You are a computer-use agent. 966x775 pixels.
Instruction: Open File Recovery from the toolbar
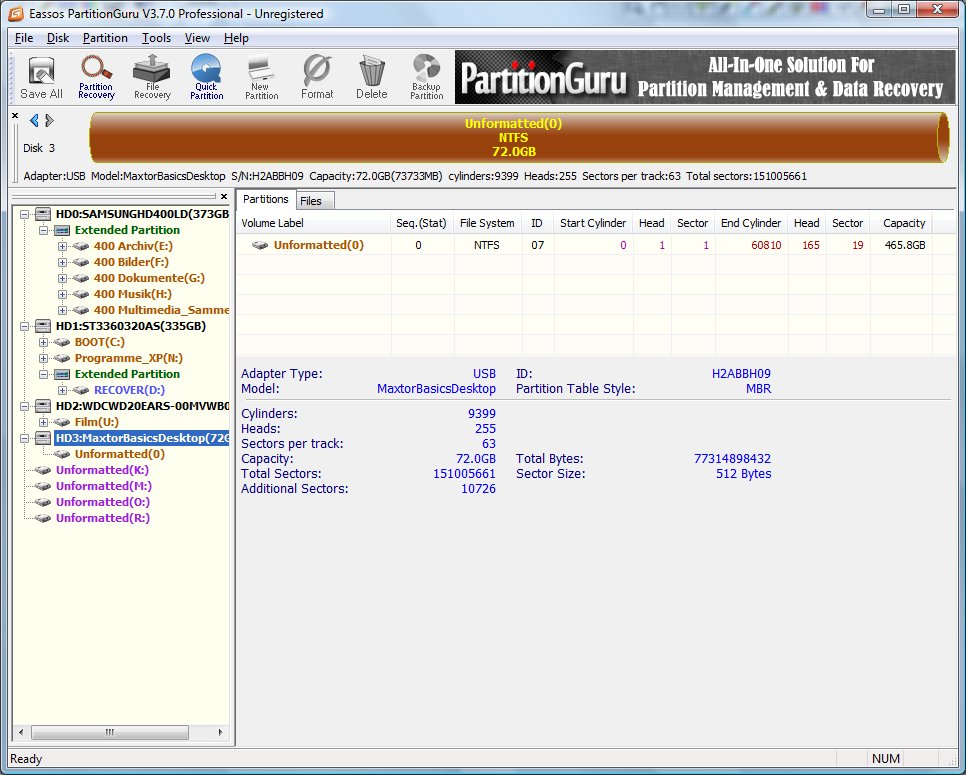point(152,78)
